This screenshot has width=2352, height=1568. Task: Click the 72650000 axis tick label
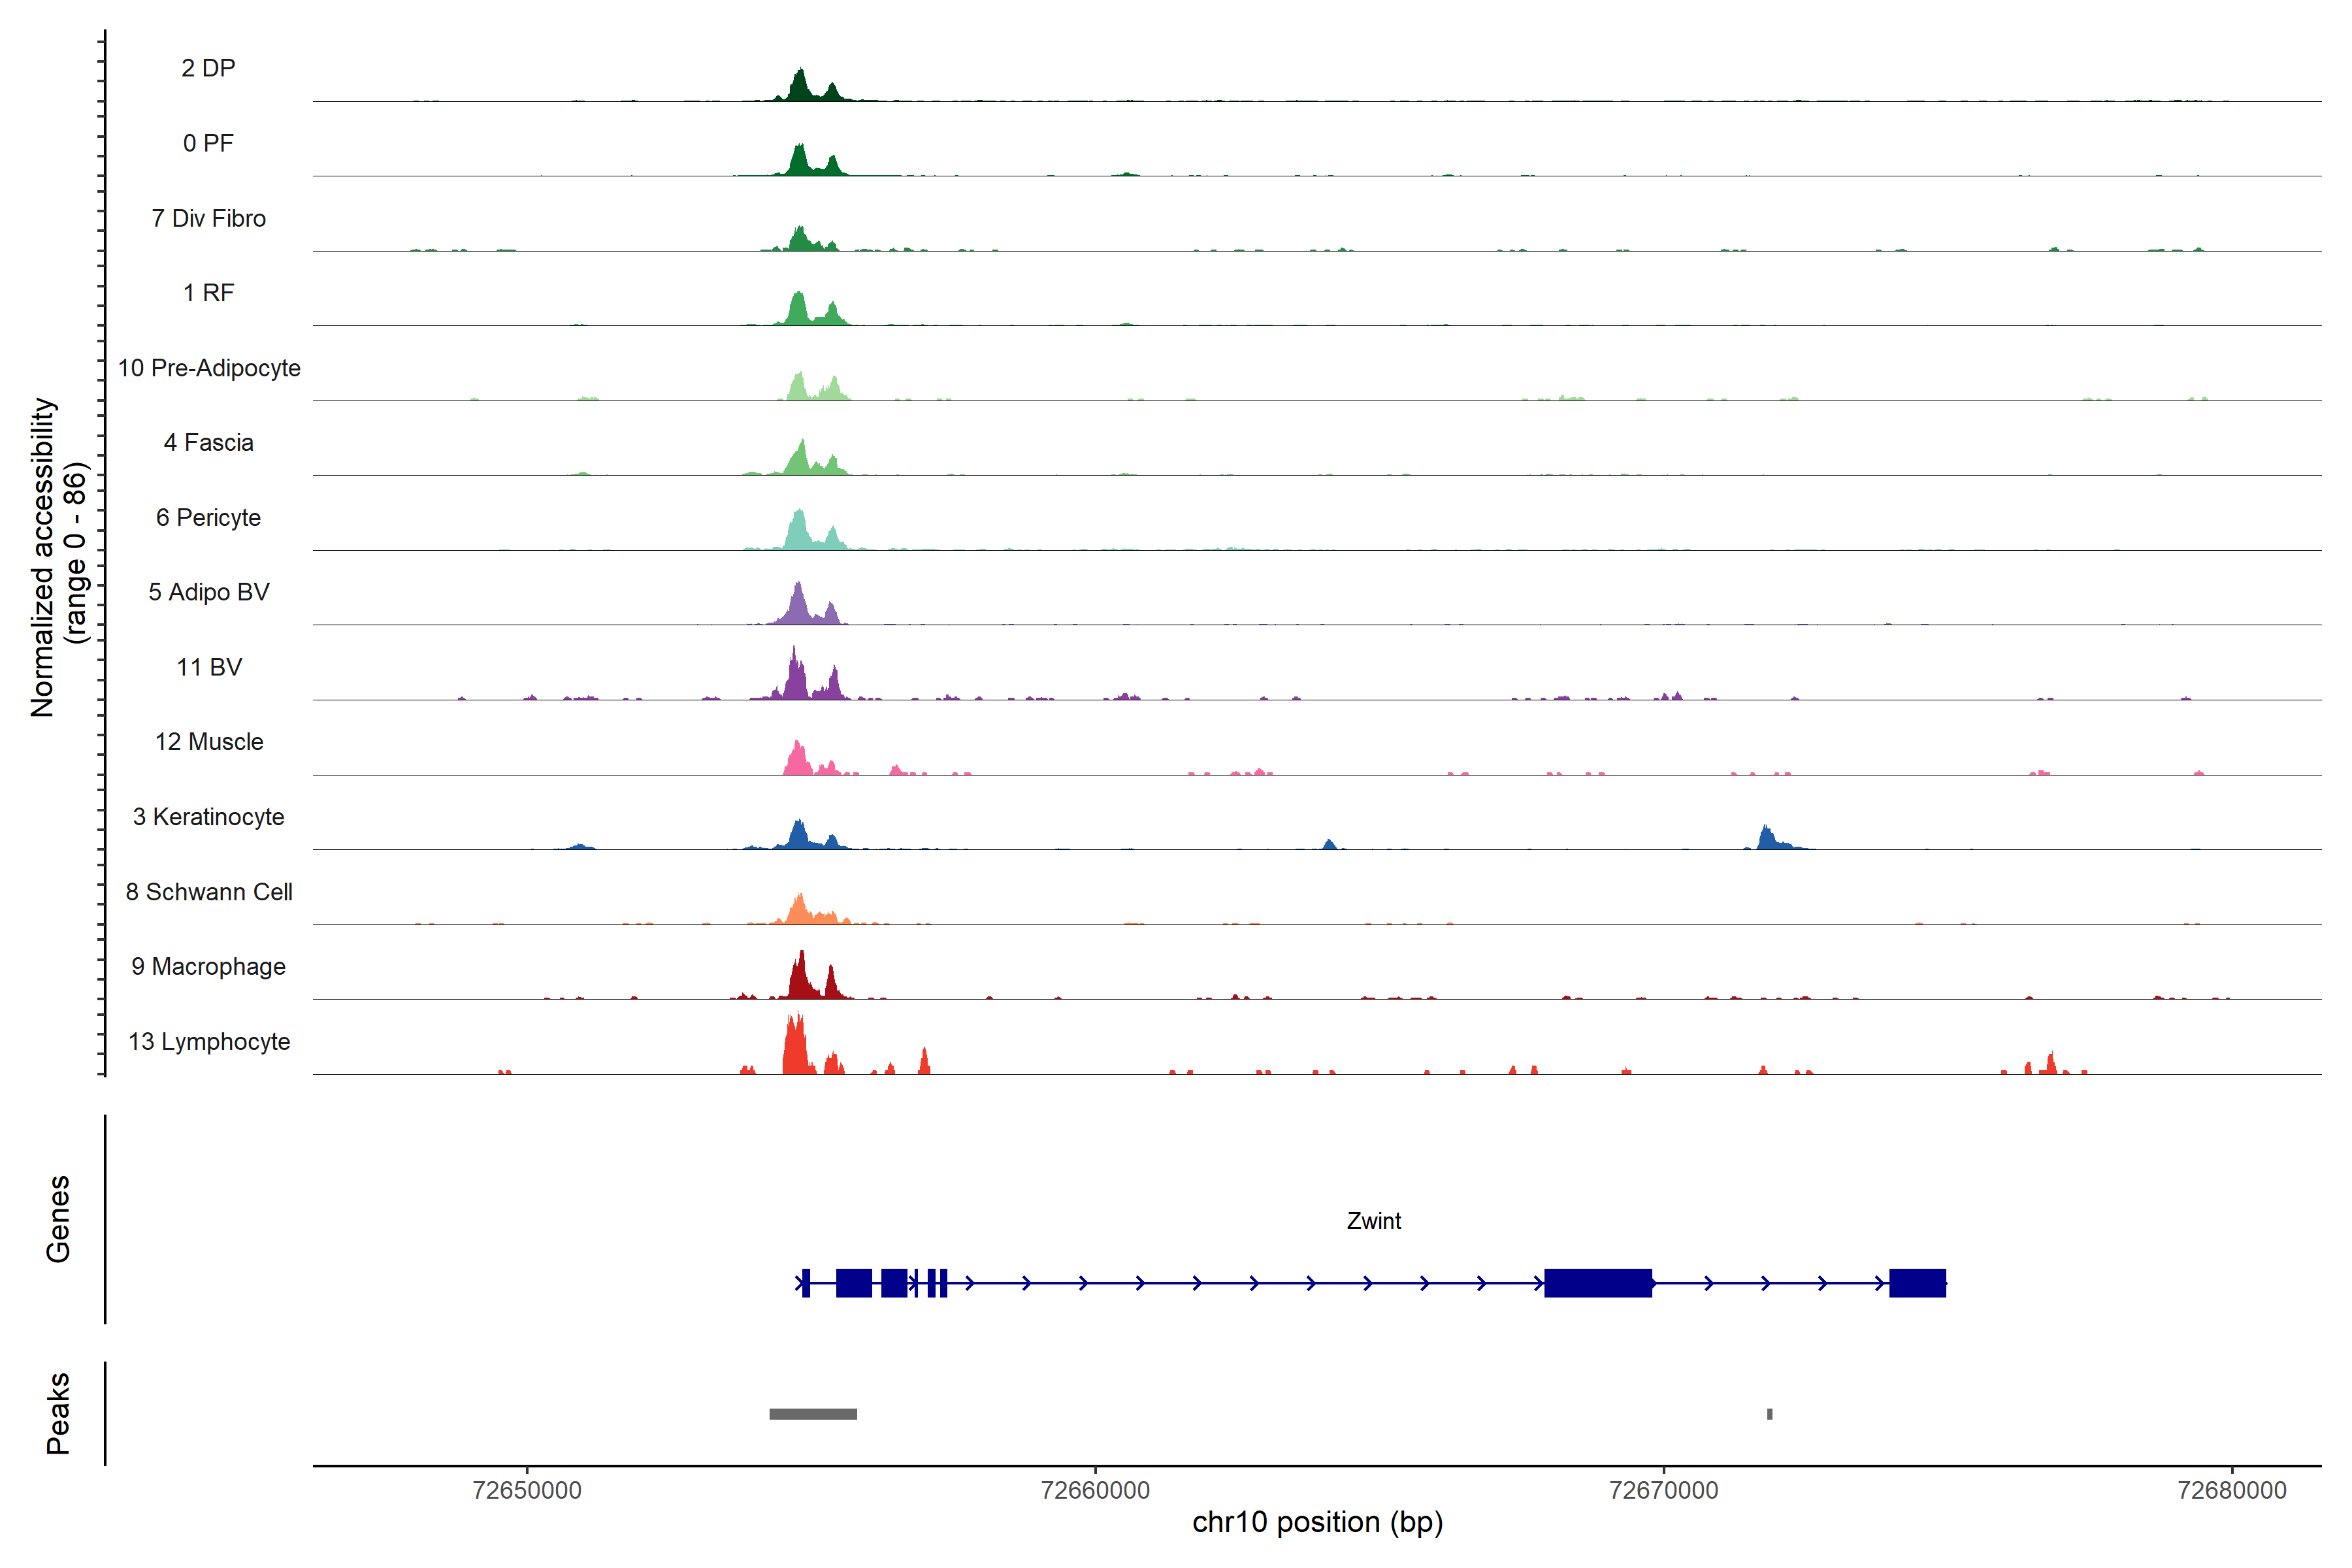pos(527,1490)
